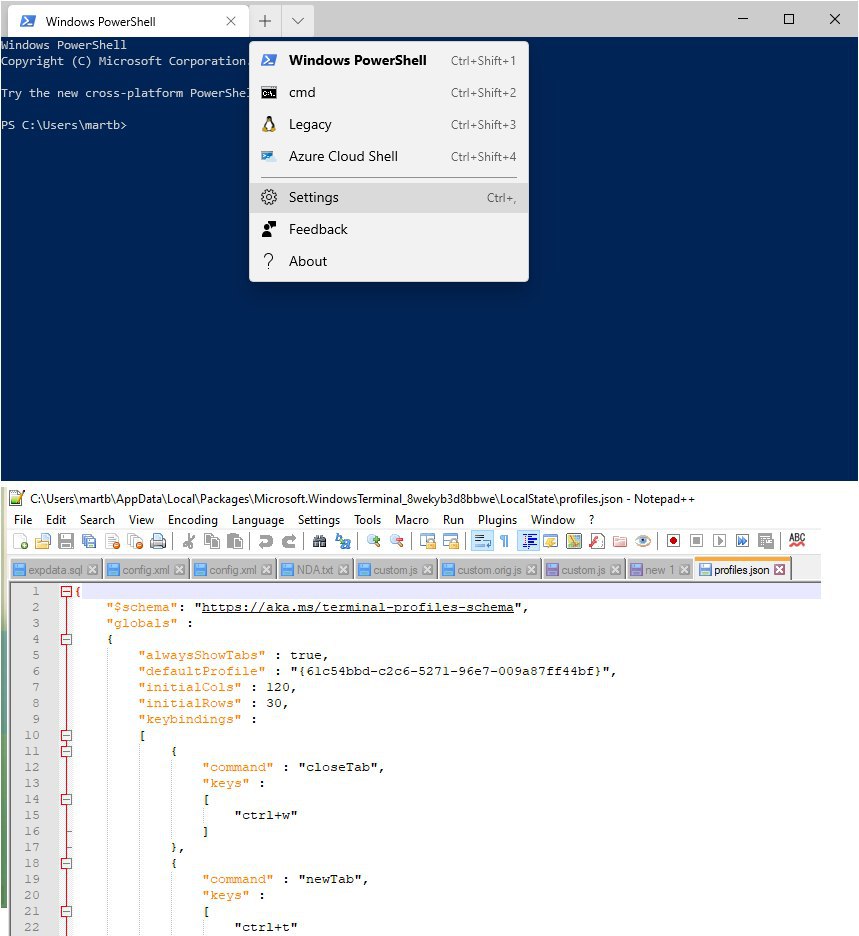The width and height of the screenshot is (859, 936).
Task: Click the New file icon in Notepad++ toolbar
Action: [x=20, y=541]
